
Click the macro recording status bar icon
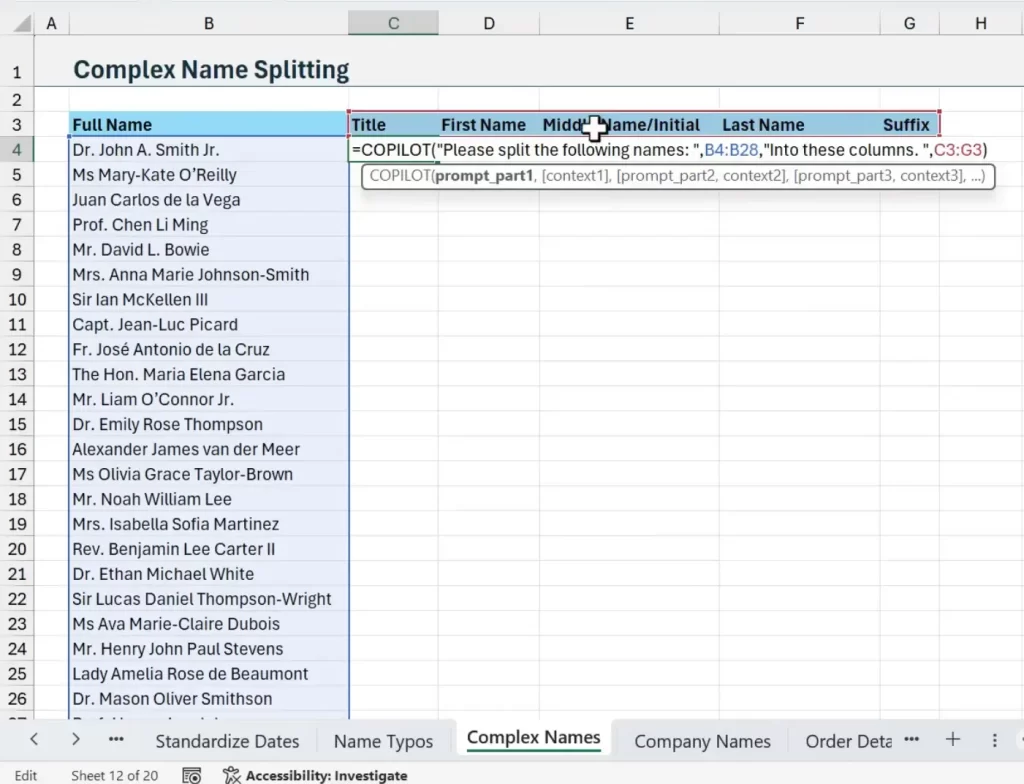[x=192, y=775]
